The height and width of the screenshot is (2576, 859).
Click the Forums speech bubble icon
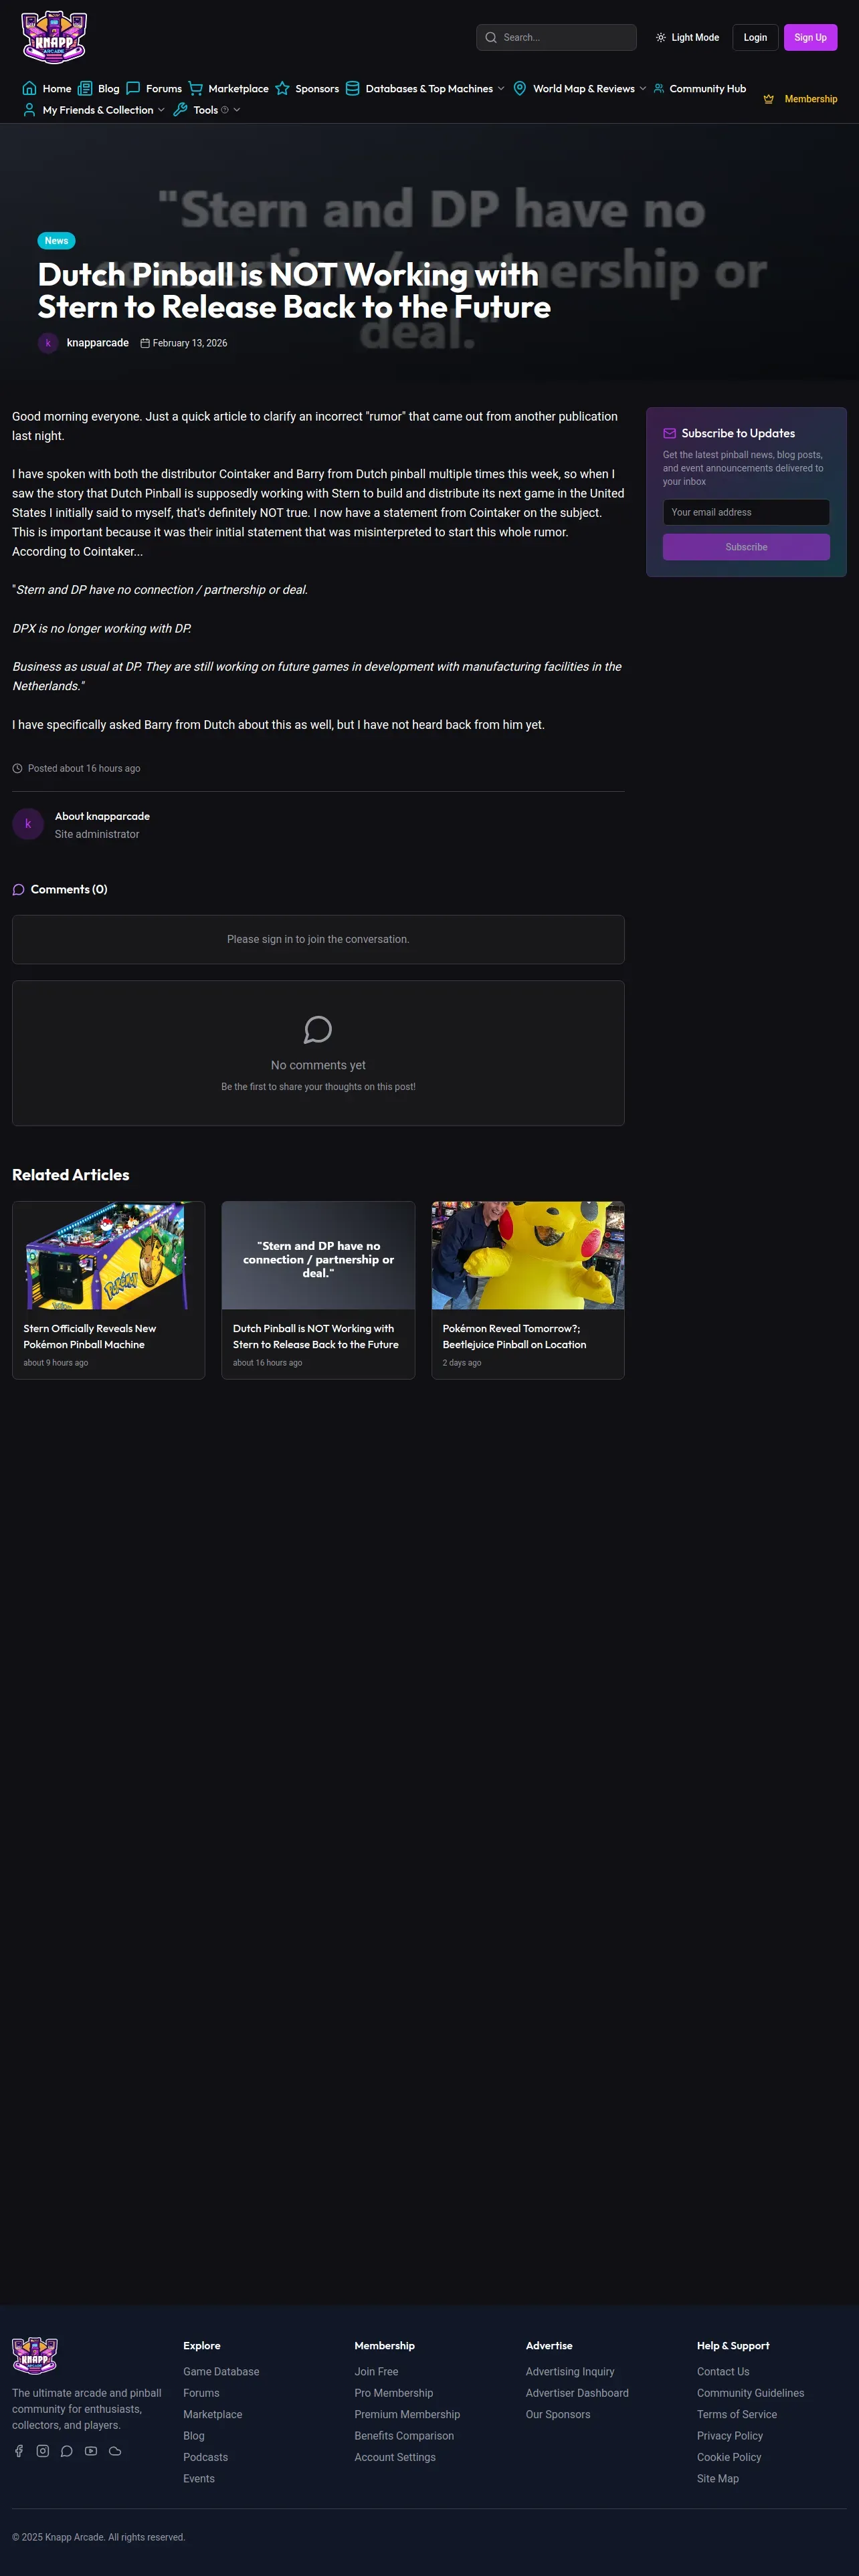point(133,88)
